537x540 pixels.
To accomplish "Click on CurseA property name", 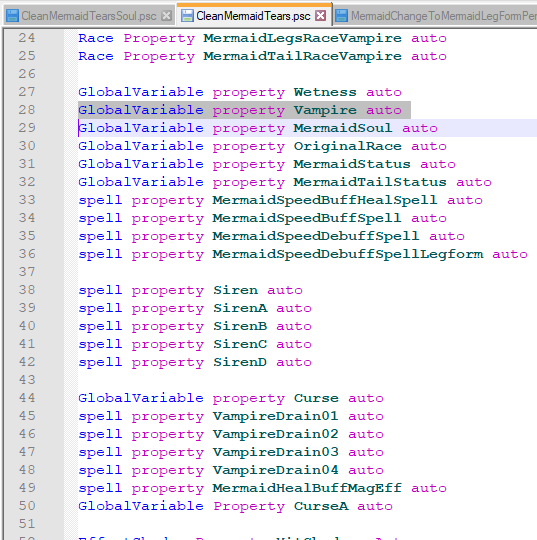I will (x=321, y=506).
